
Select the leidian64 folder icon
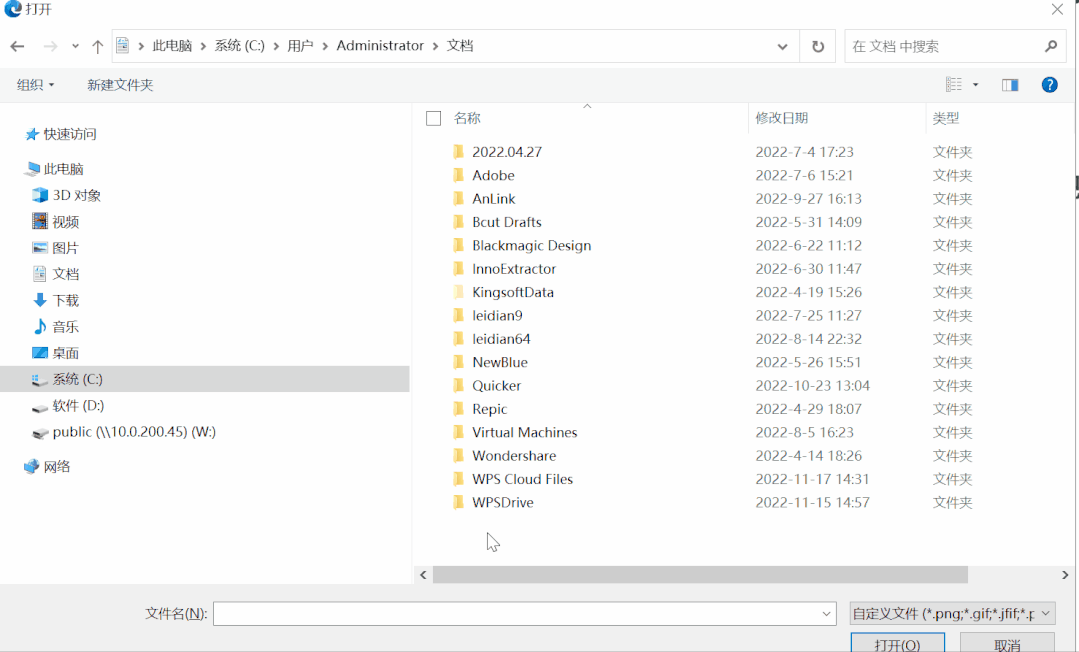459,339
